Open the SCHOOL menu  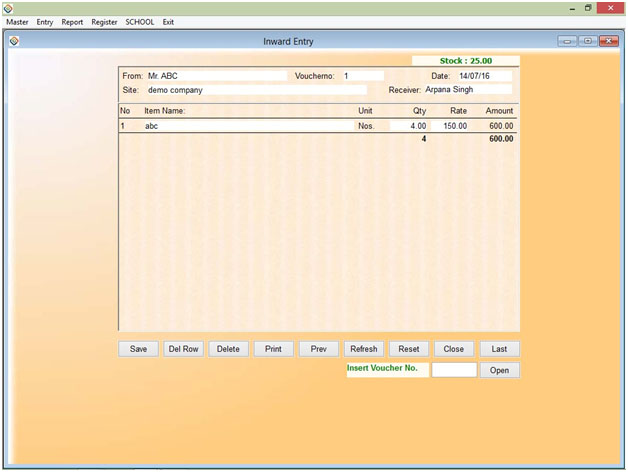pos(140,22)
